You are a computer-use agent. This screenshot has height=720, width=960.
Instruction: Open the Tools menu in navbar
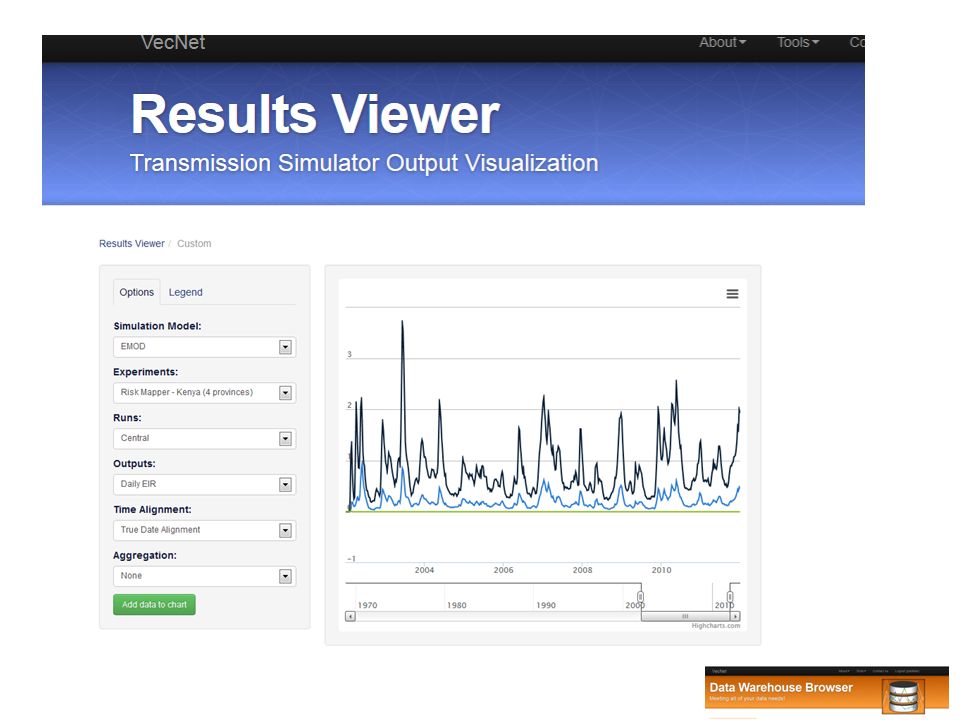pyautogui.click(x=798, y=42)
